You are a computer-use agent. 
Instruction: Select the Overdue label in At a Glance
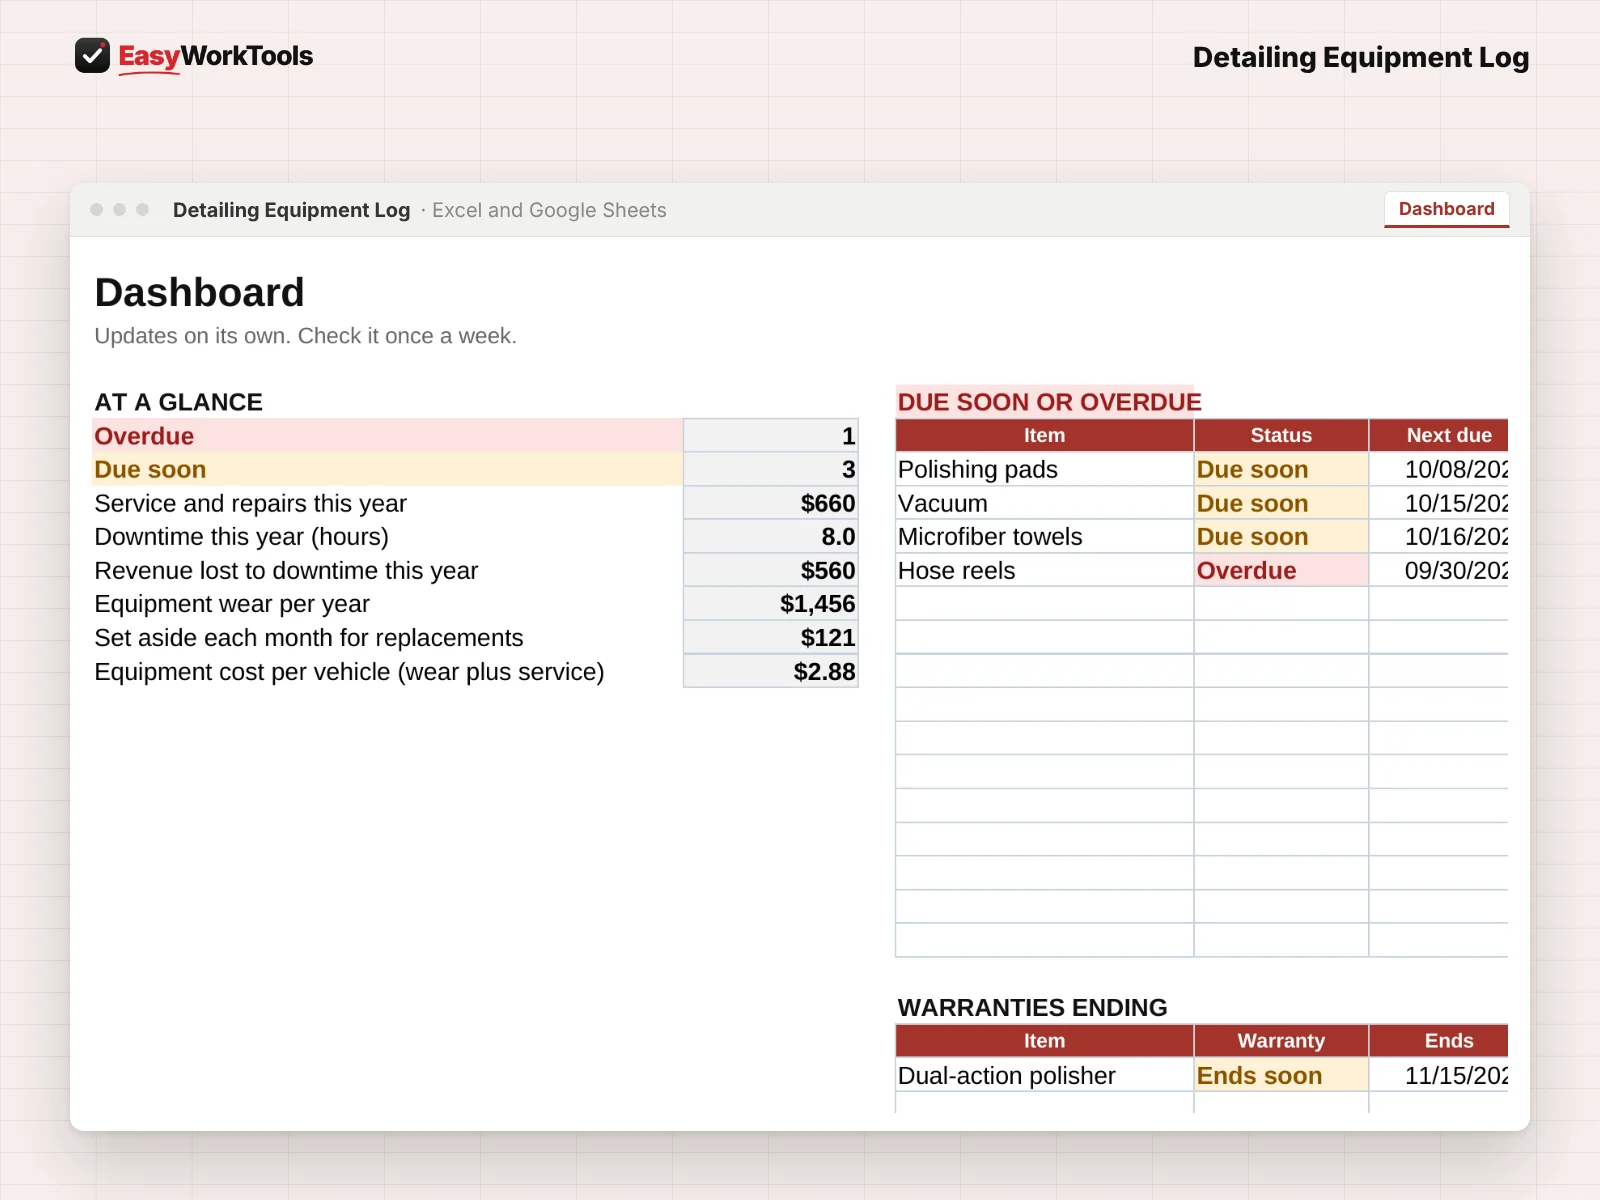tap(388, 436)
